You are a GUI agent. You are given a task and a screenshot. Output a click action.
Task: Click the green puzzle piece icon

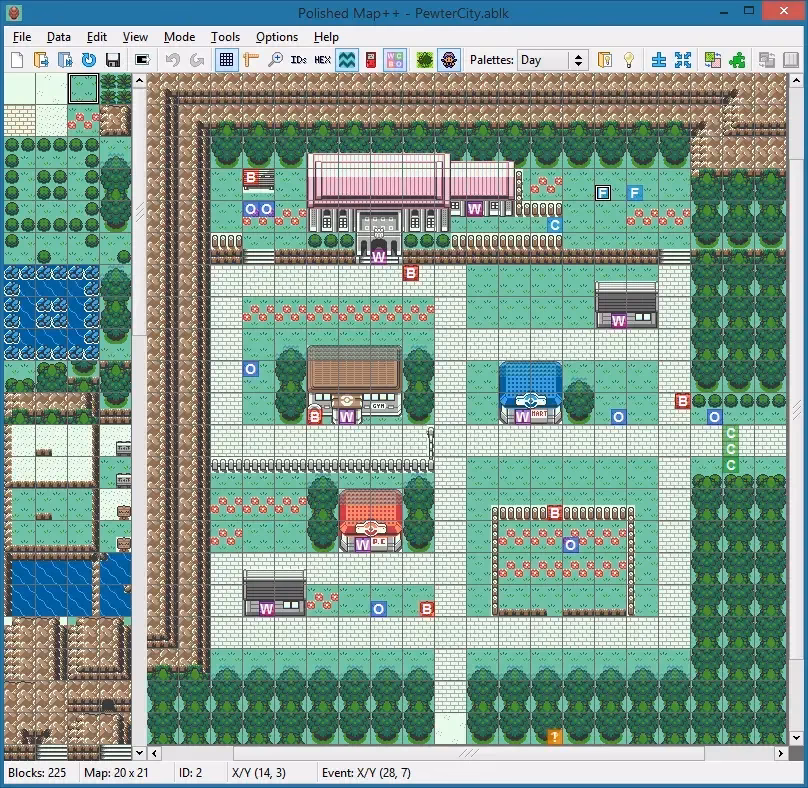coord(737,60)
